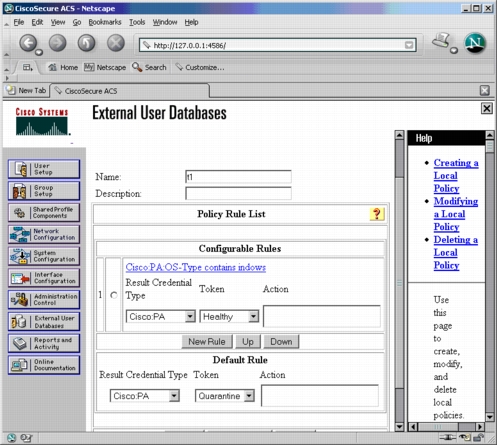Open External User Databases section
Viewport: 499px width, 447px height.
44,322
